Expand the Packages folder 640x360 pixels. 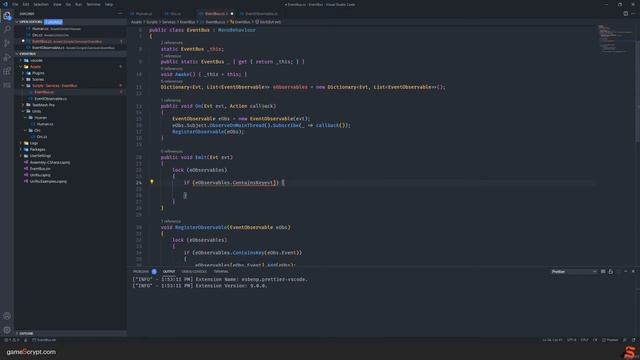pos(34,149)
